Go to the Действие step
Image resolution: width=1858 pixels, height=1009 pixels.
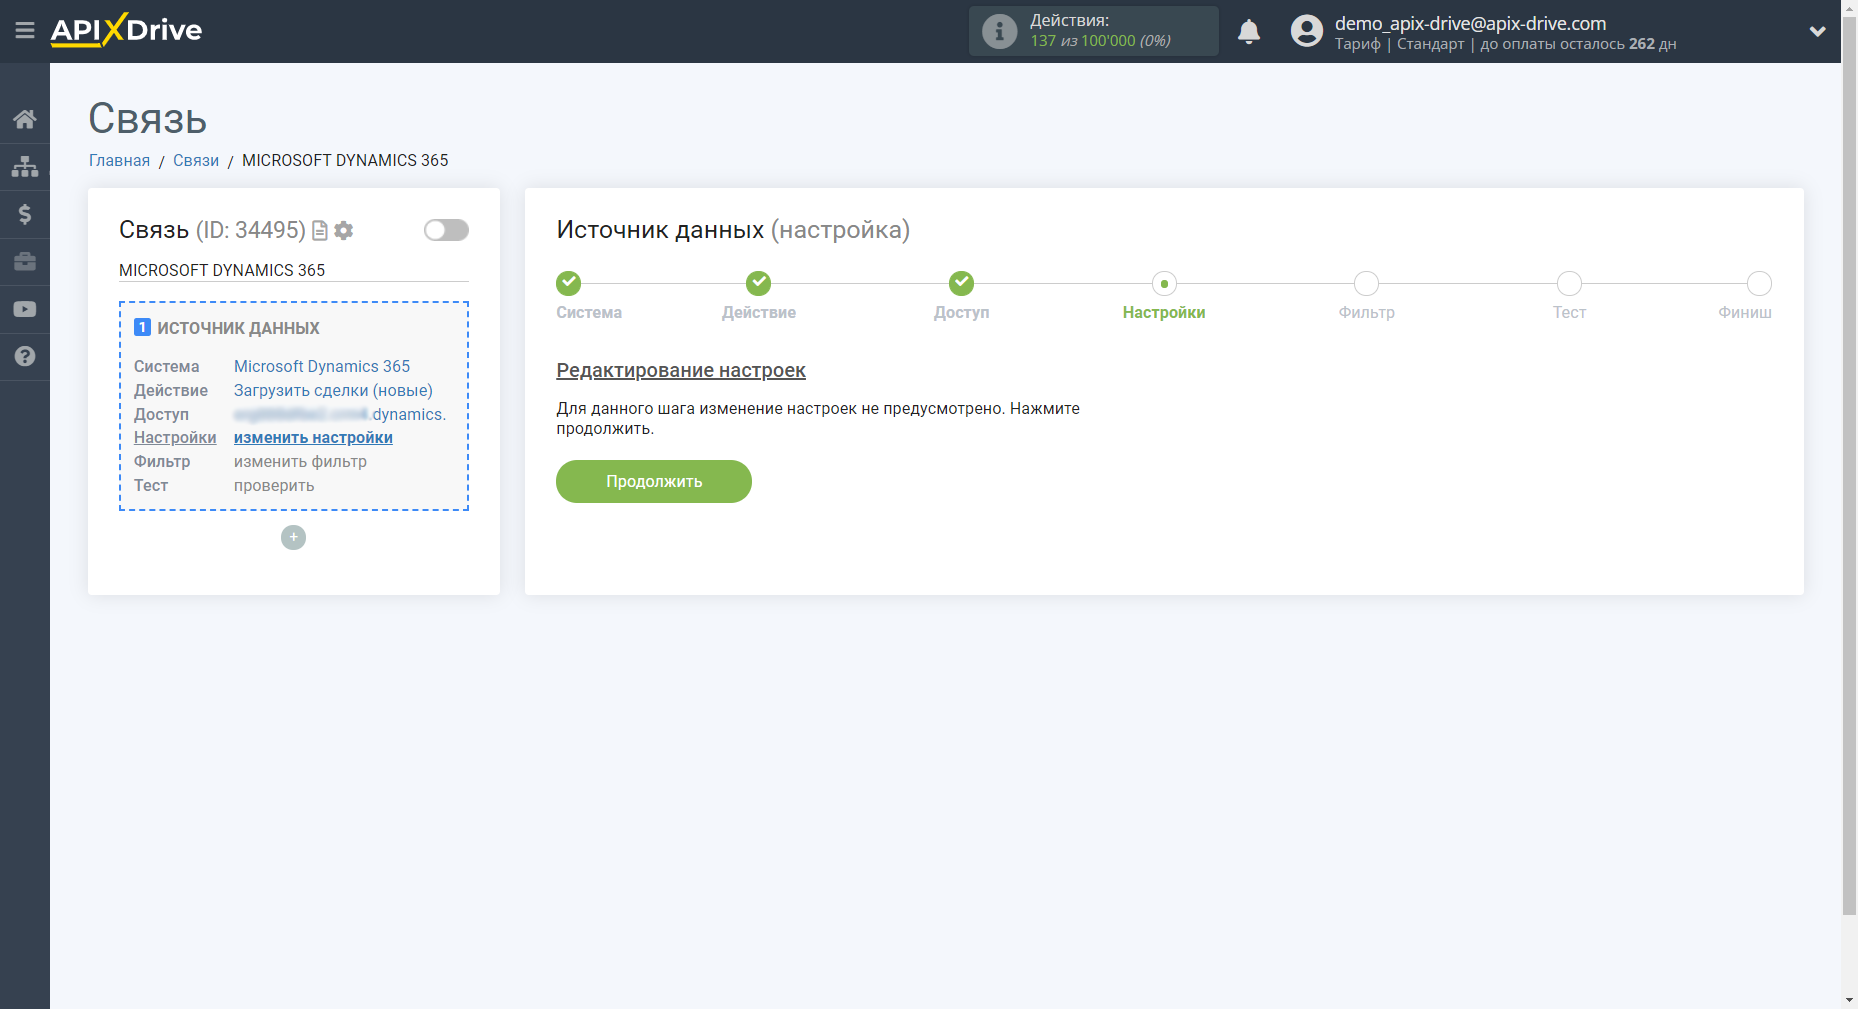759,284
